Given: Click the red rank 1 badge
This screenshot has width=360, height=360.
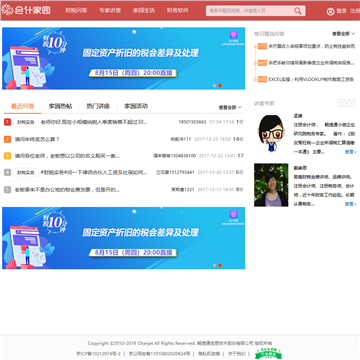Looking at the screenshot, I should pyautogui.click(x=7, y=122).
